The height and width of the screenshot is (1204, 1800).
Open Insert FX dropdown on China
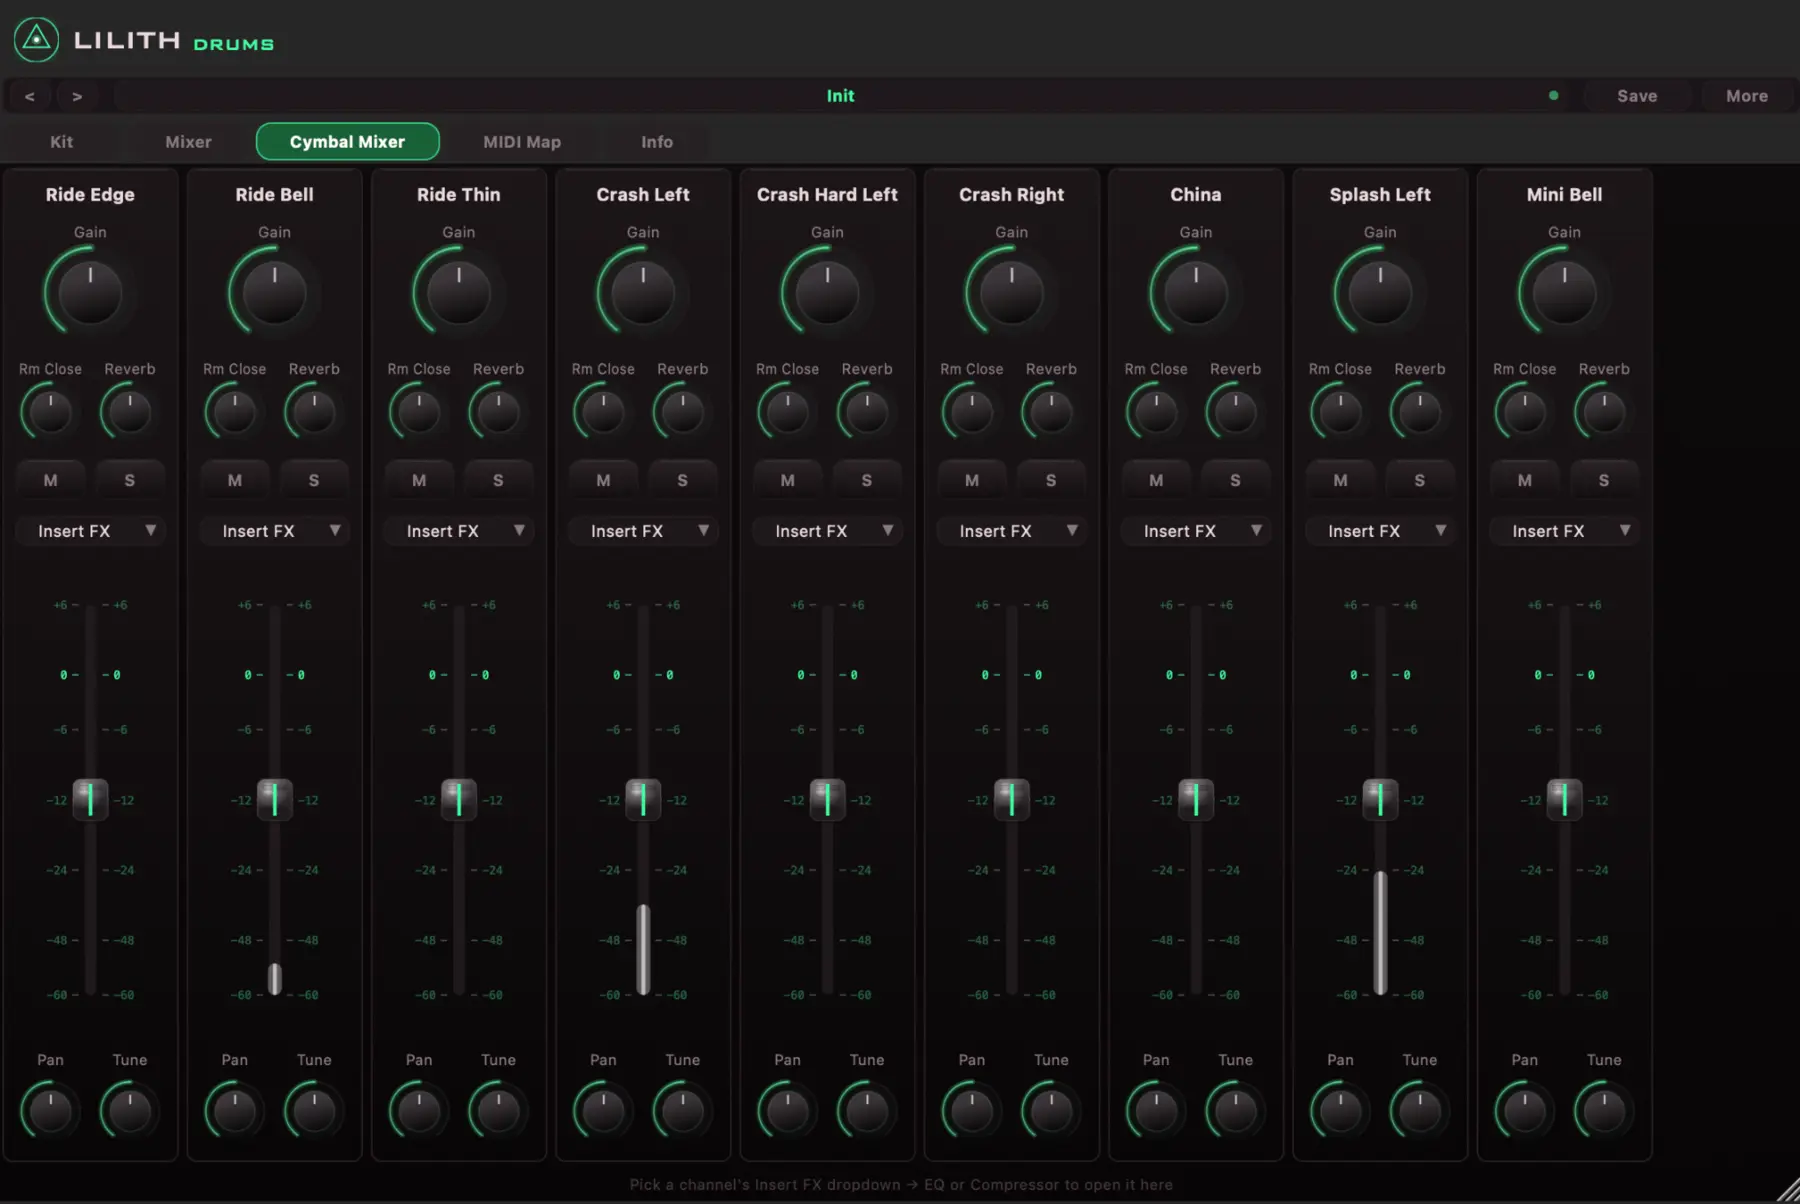click(x=1196, y=531)
